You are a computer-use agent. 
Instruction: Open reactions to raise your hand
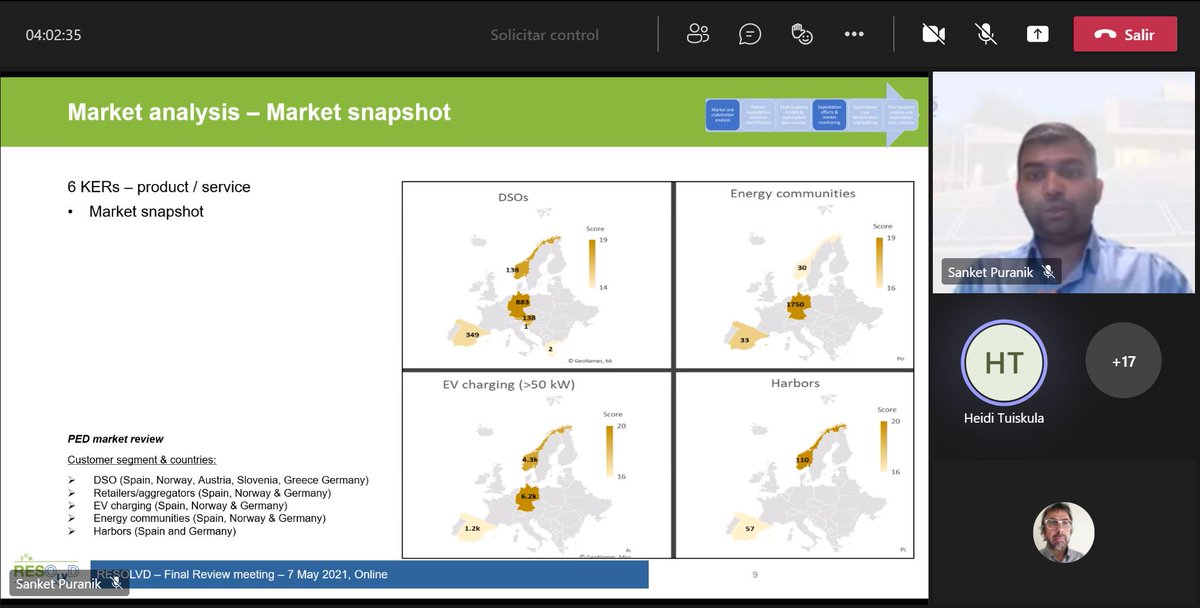[801, 33]
